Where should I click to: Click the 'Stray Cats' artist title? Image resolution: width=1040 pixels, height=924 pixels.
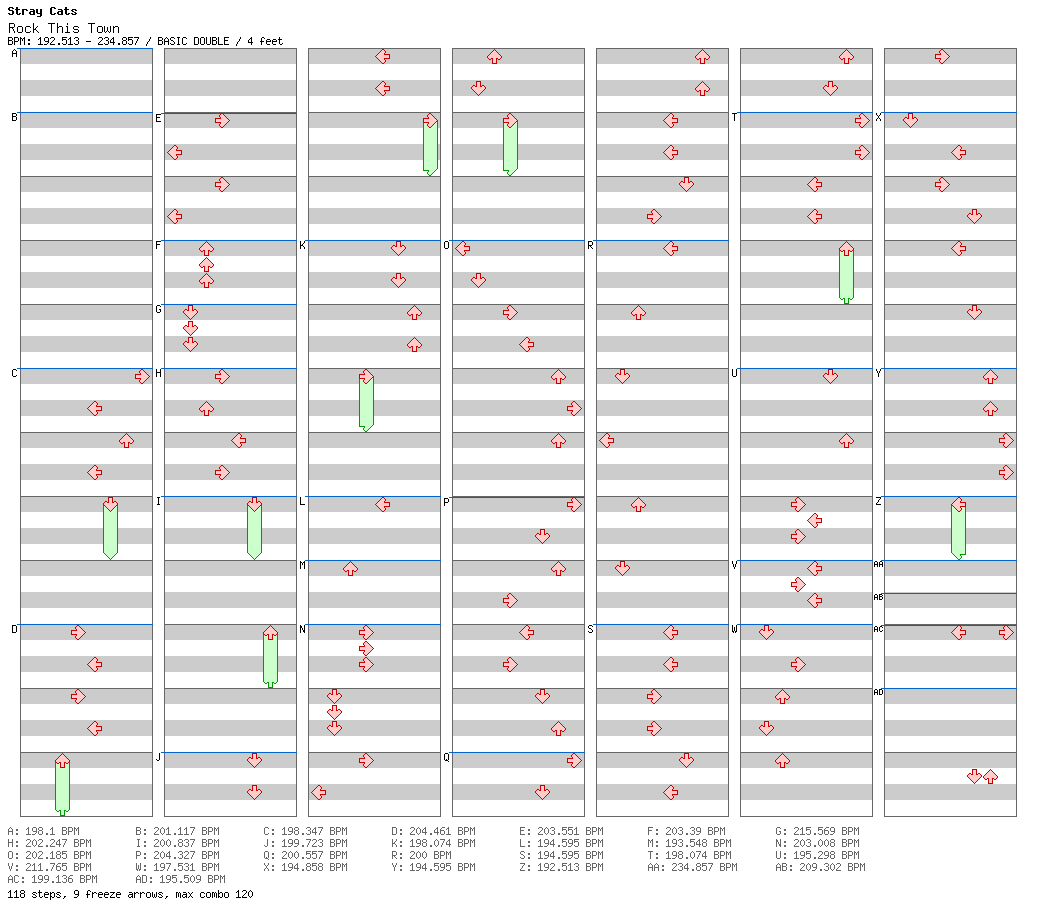(42, 11)
